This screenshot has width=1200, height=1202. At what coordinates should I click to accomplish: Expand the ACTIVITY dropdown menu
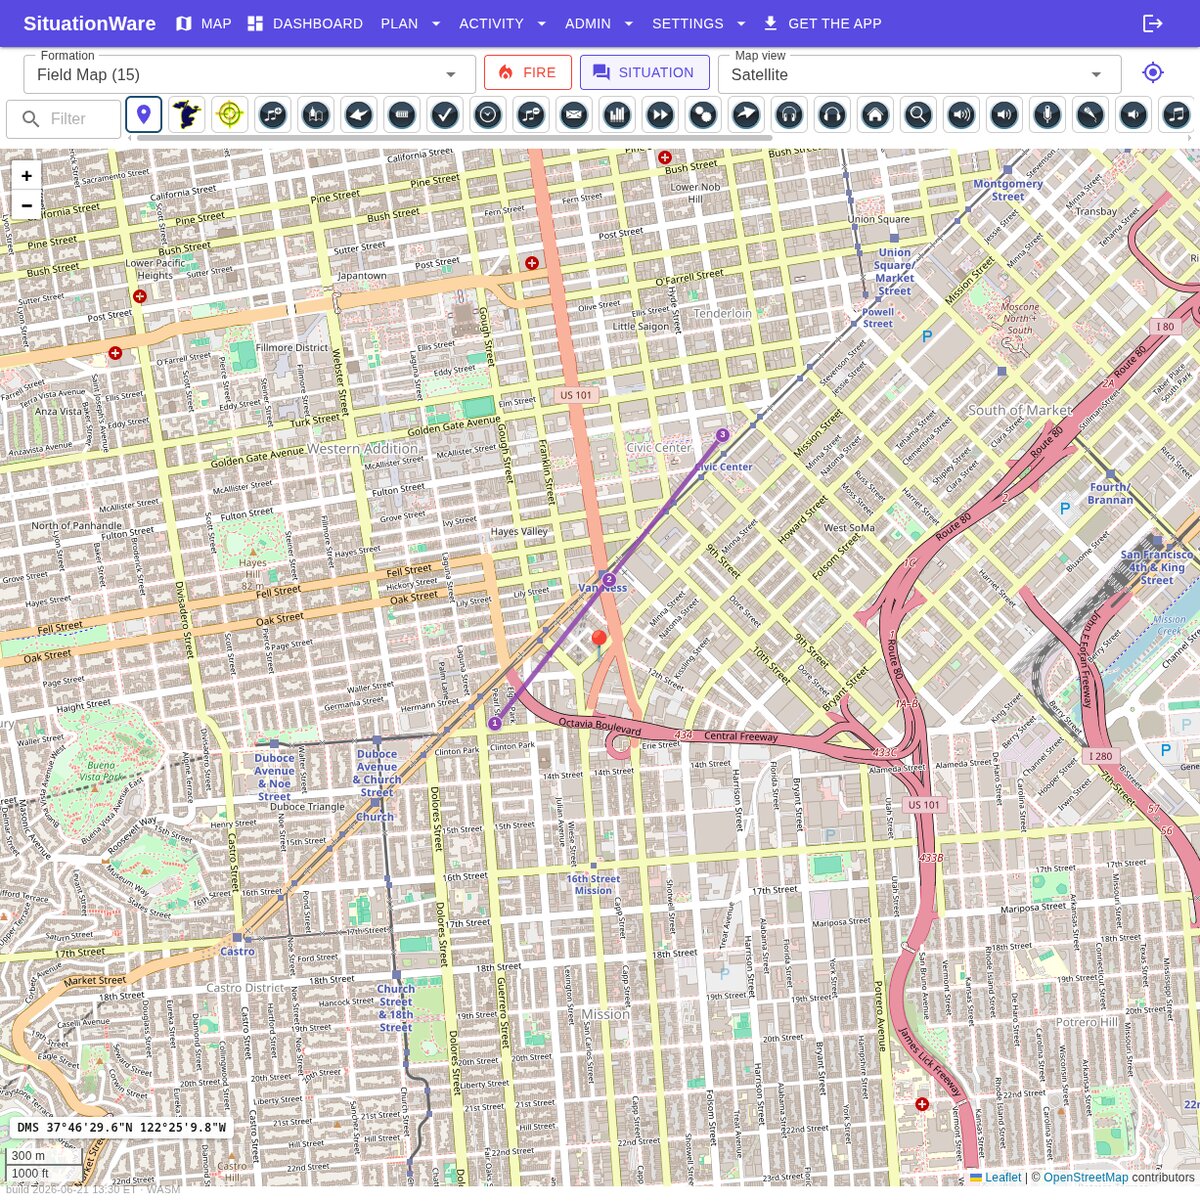coord(503,23)
